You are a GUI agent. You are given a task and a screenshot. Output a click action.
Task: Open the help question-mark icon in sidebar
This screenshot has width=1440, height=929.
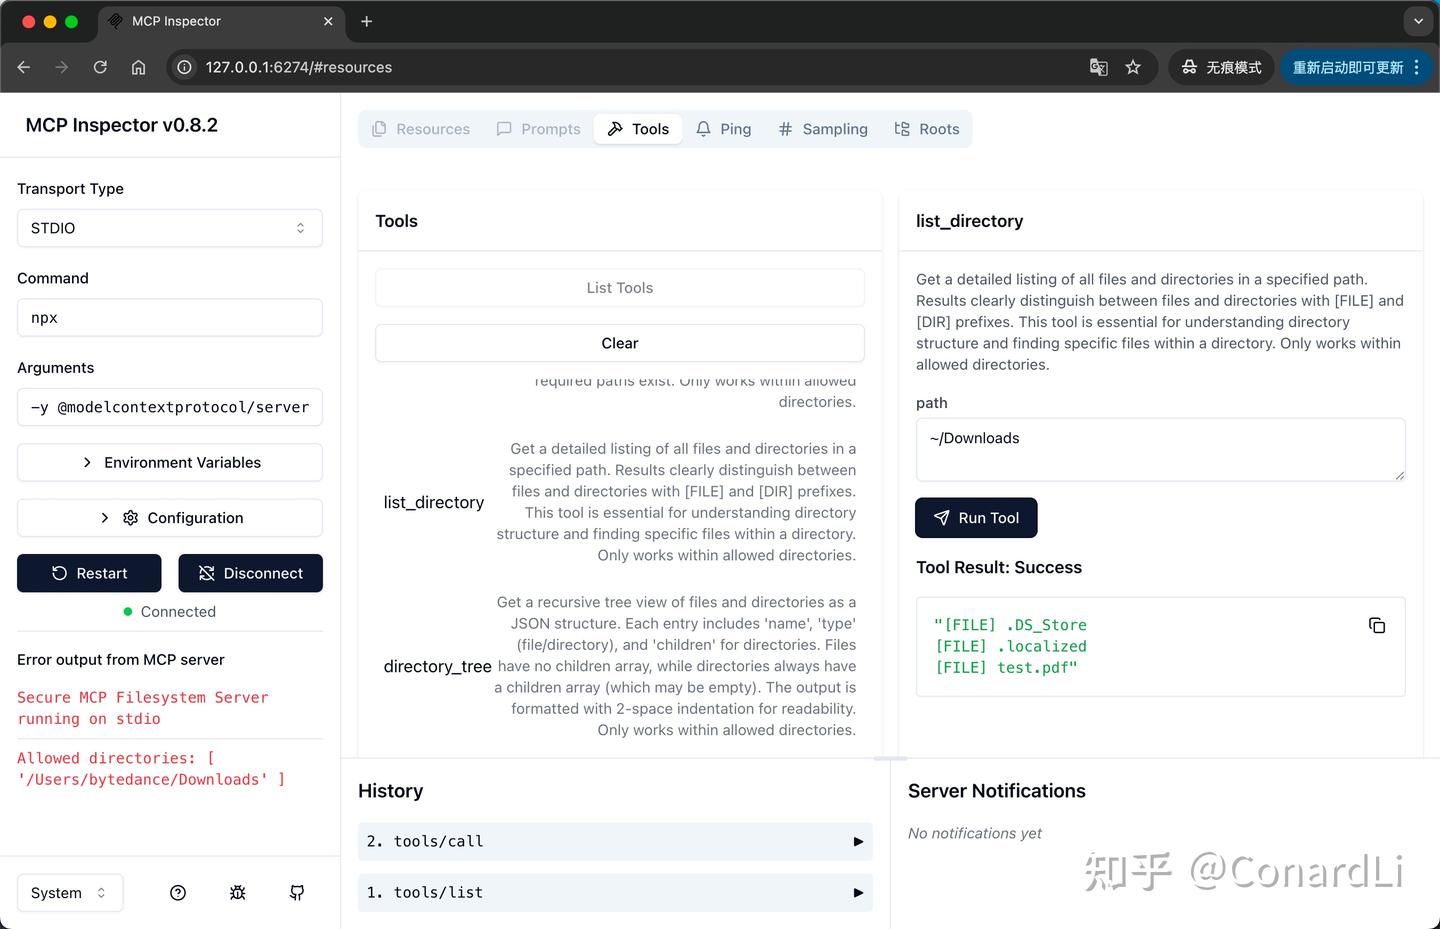point(178,893)
